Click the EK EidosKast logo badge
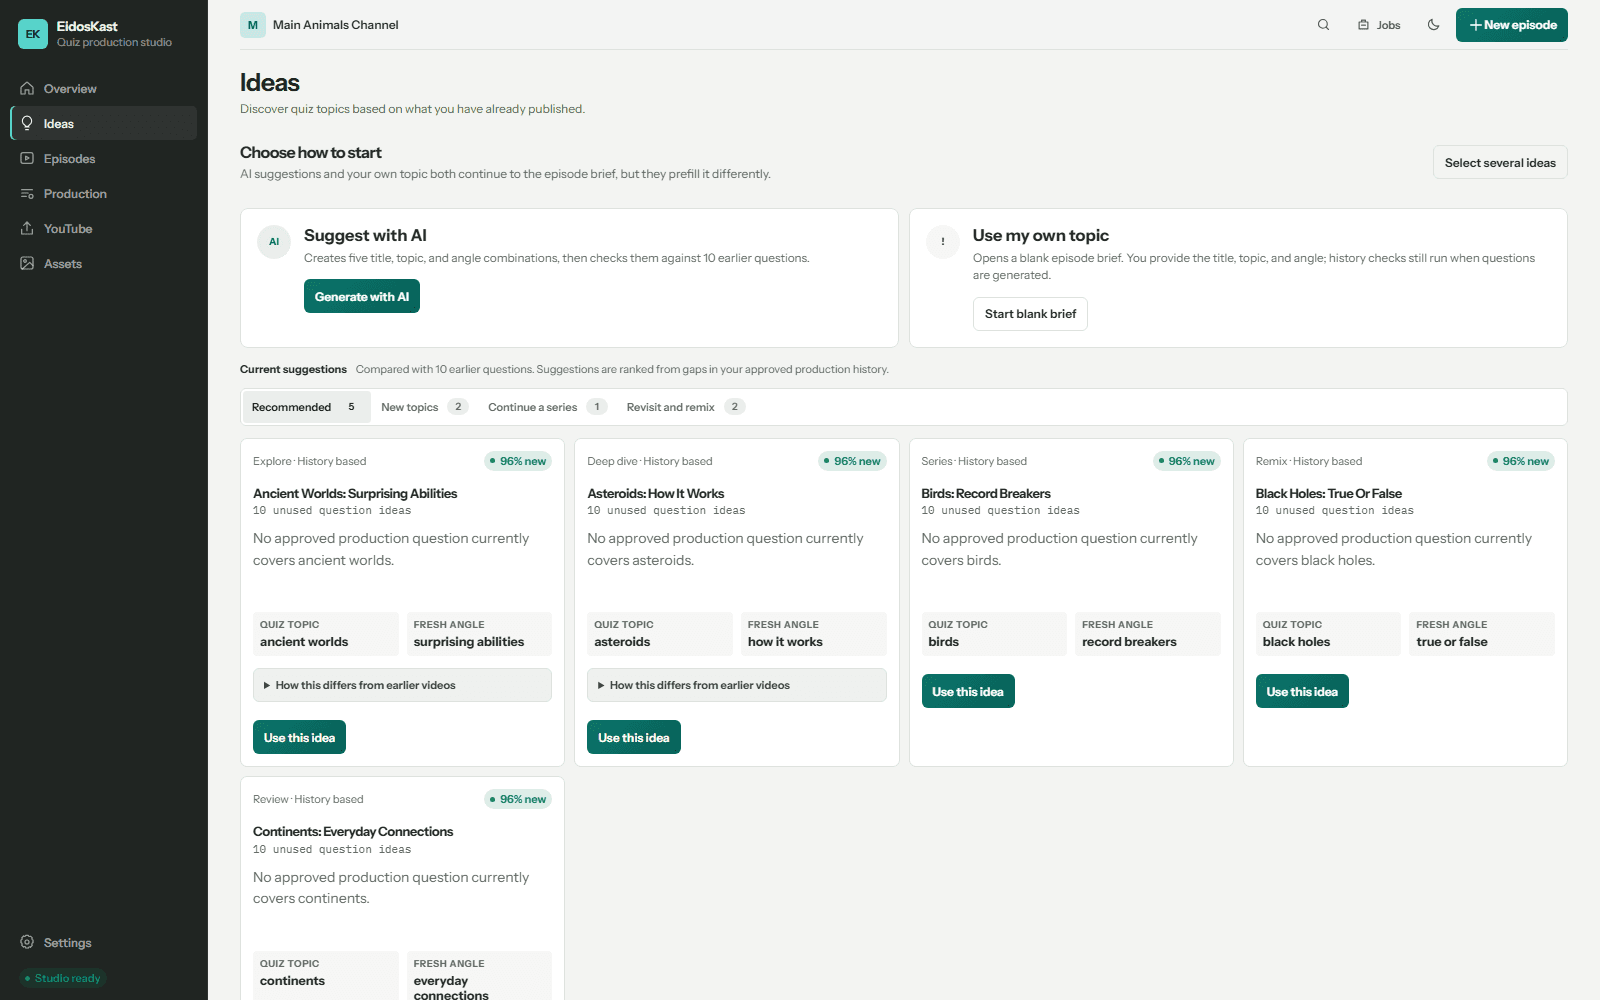Screen dimensions: 1600x1000 [33, 34]
